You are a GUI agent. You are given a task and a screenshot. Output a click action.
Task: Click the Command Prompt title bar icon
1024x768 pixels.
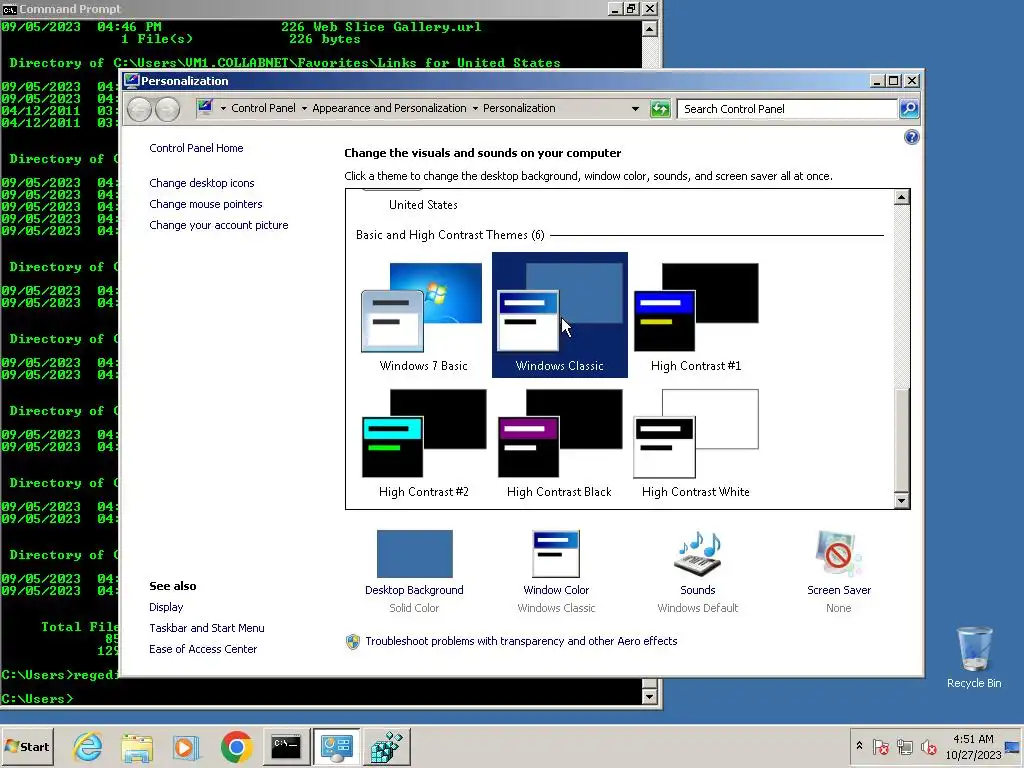pos(9,9)
